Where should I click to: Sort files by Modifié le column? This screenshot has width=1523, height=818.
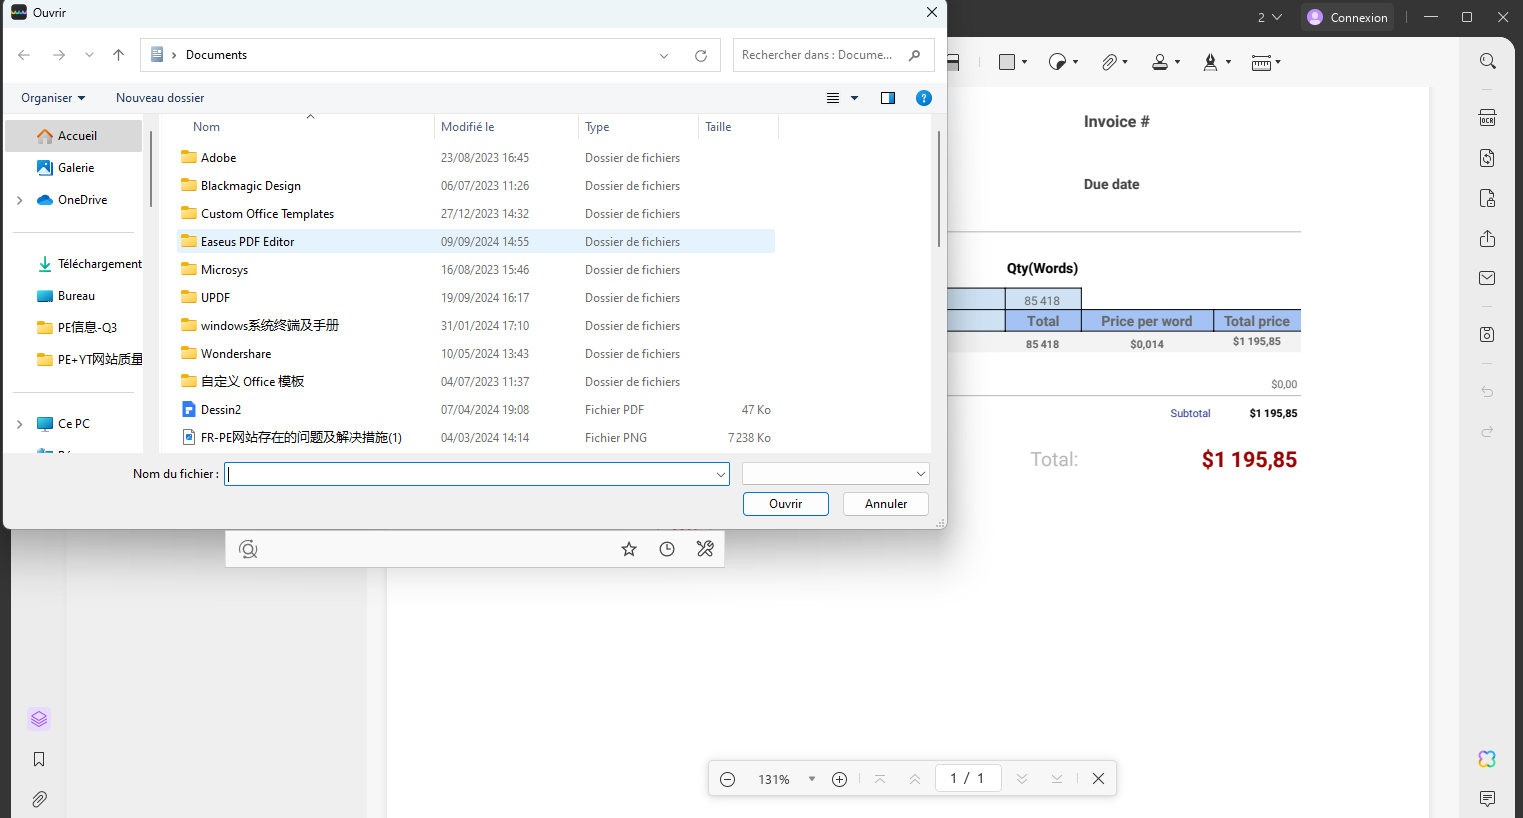coord(506,127)
